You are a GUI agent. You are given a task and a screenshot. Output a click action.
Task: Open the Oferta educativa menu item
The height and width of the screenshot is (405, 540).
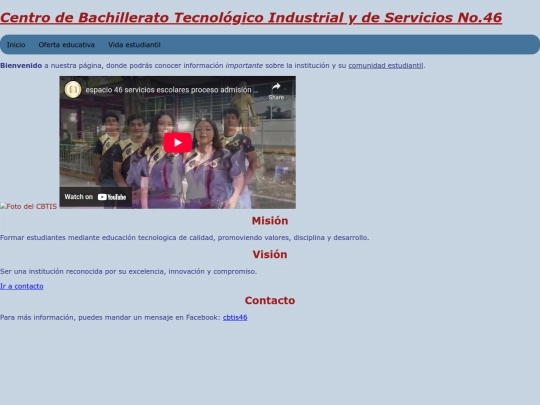point(66,45)
